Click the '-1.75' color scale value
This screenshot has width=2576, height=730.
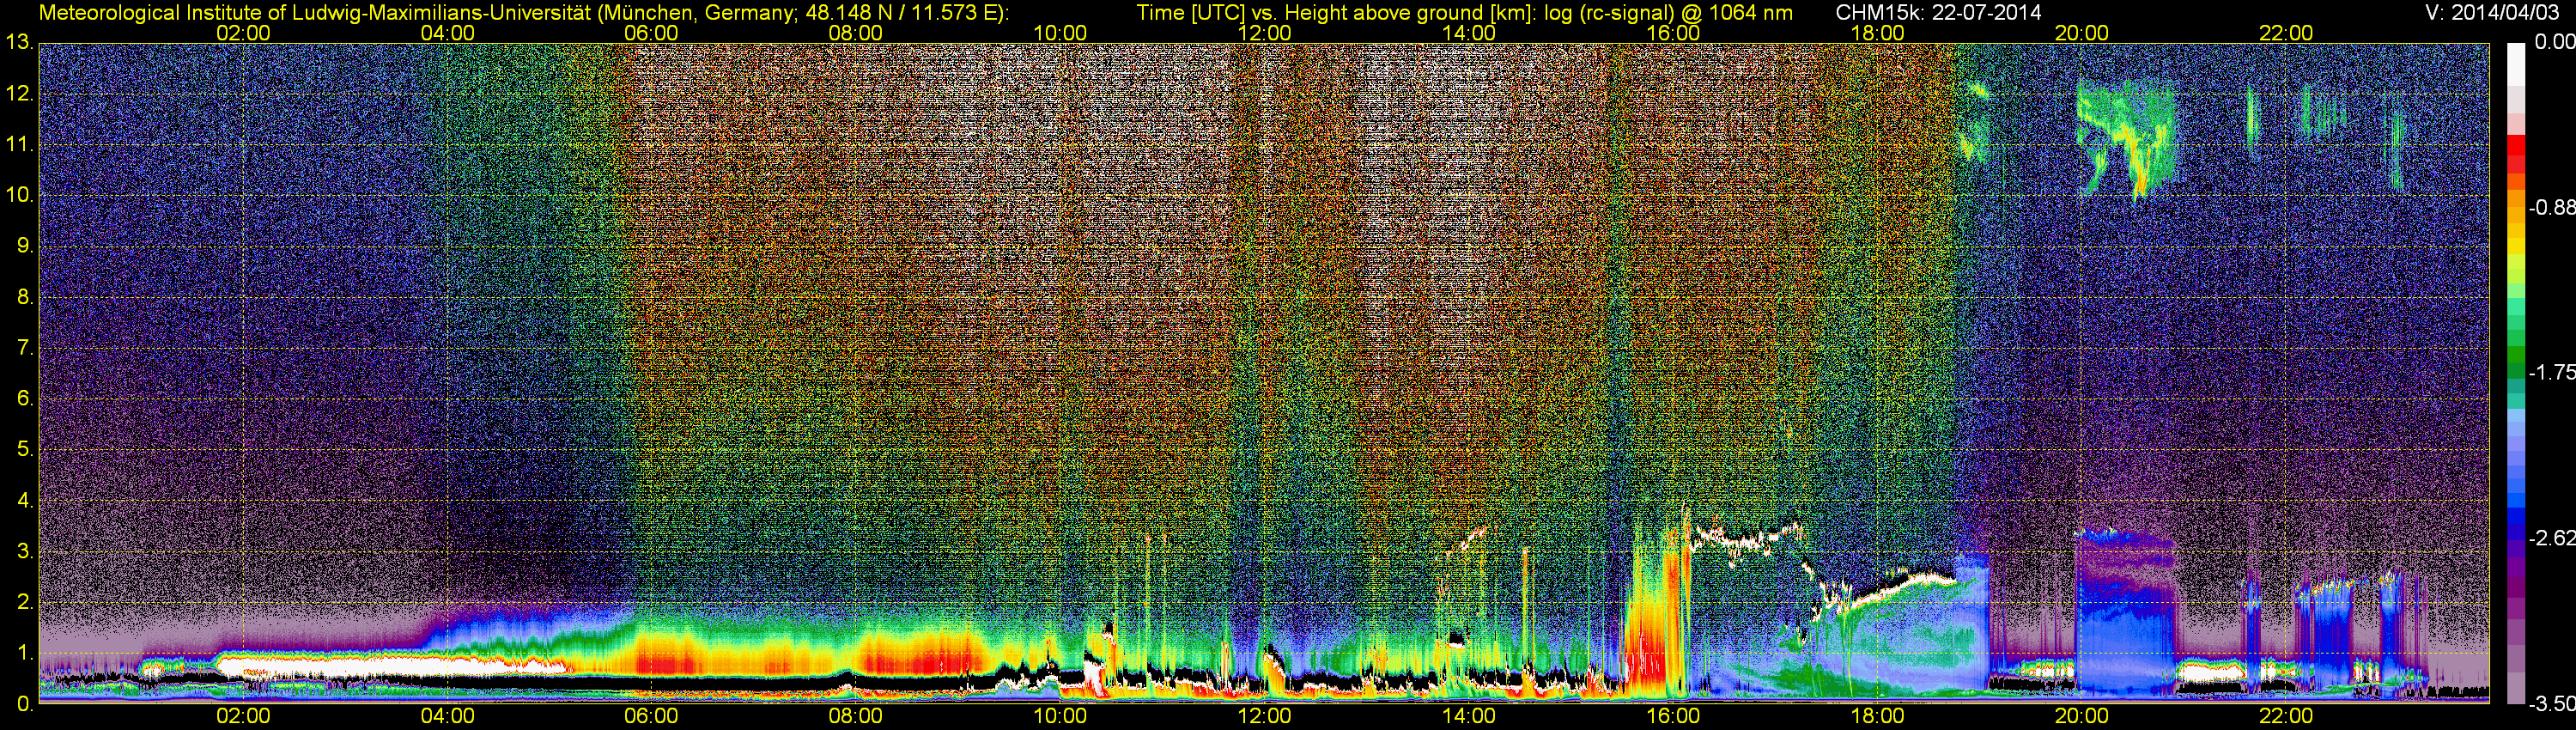pos(2551,373)
